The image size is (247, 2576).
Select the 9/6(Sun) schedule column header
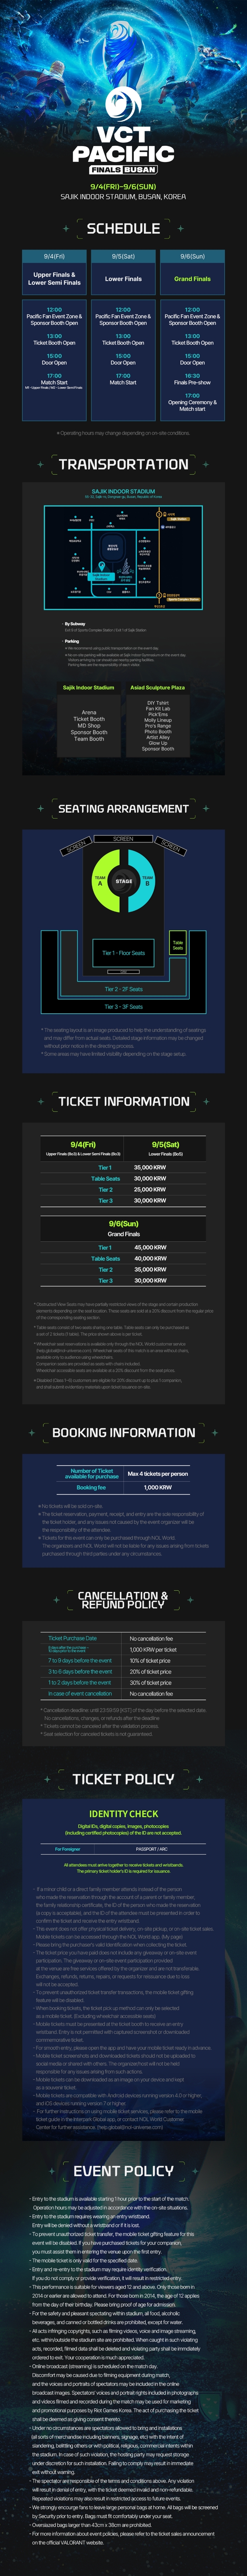(x=192, y=256)
